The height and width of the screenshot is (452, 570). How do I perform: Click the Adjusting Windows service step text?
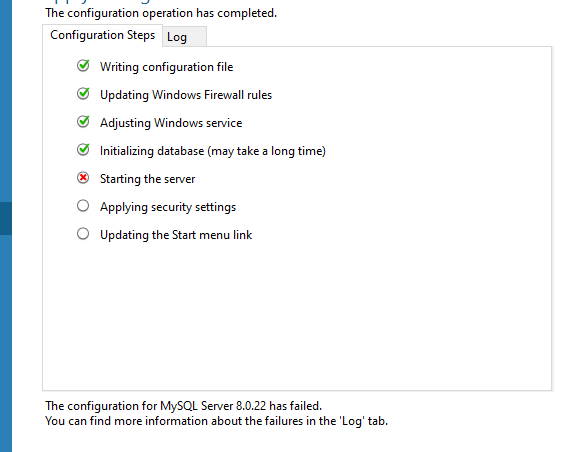click(171, 123)
